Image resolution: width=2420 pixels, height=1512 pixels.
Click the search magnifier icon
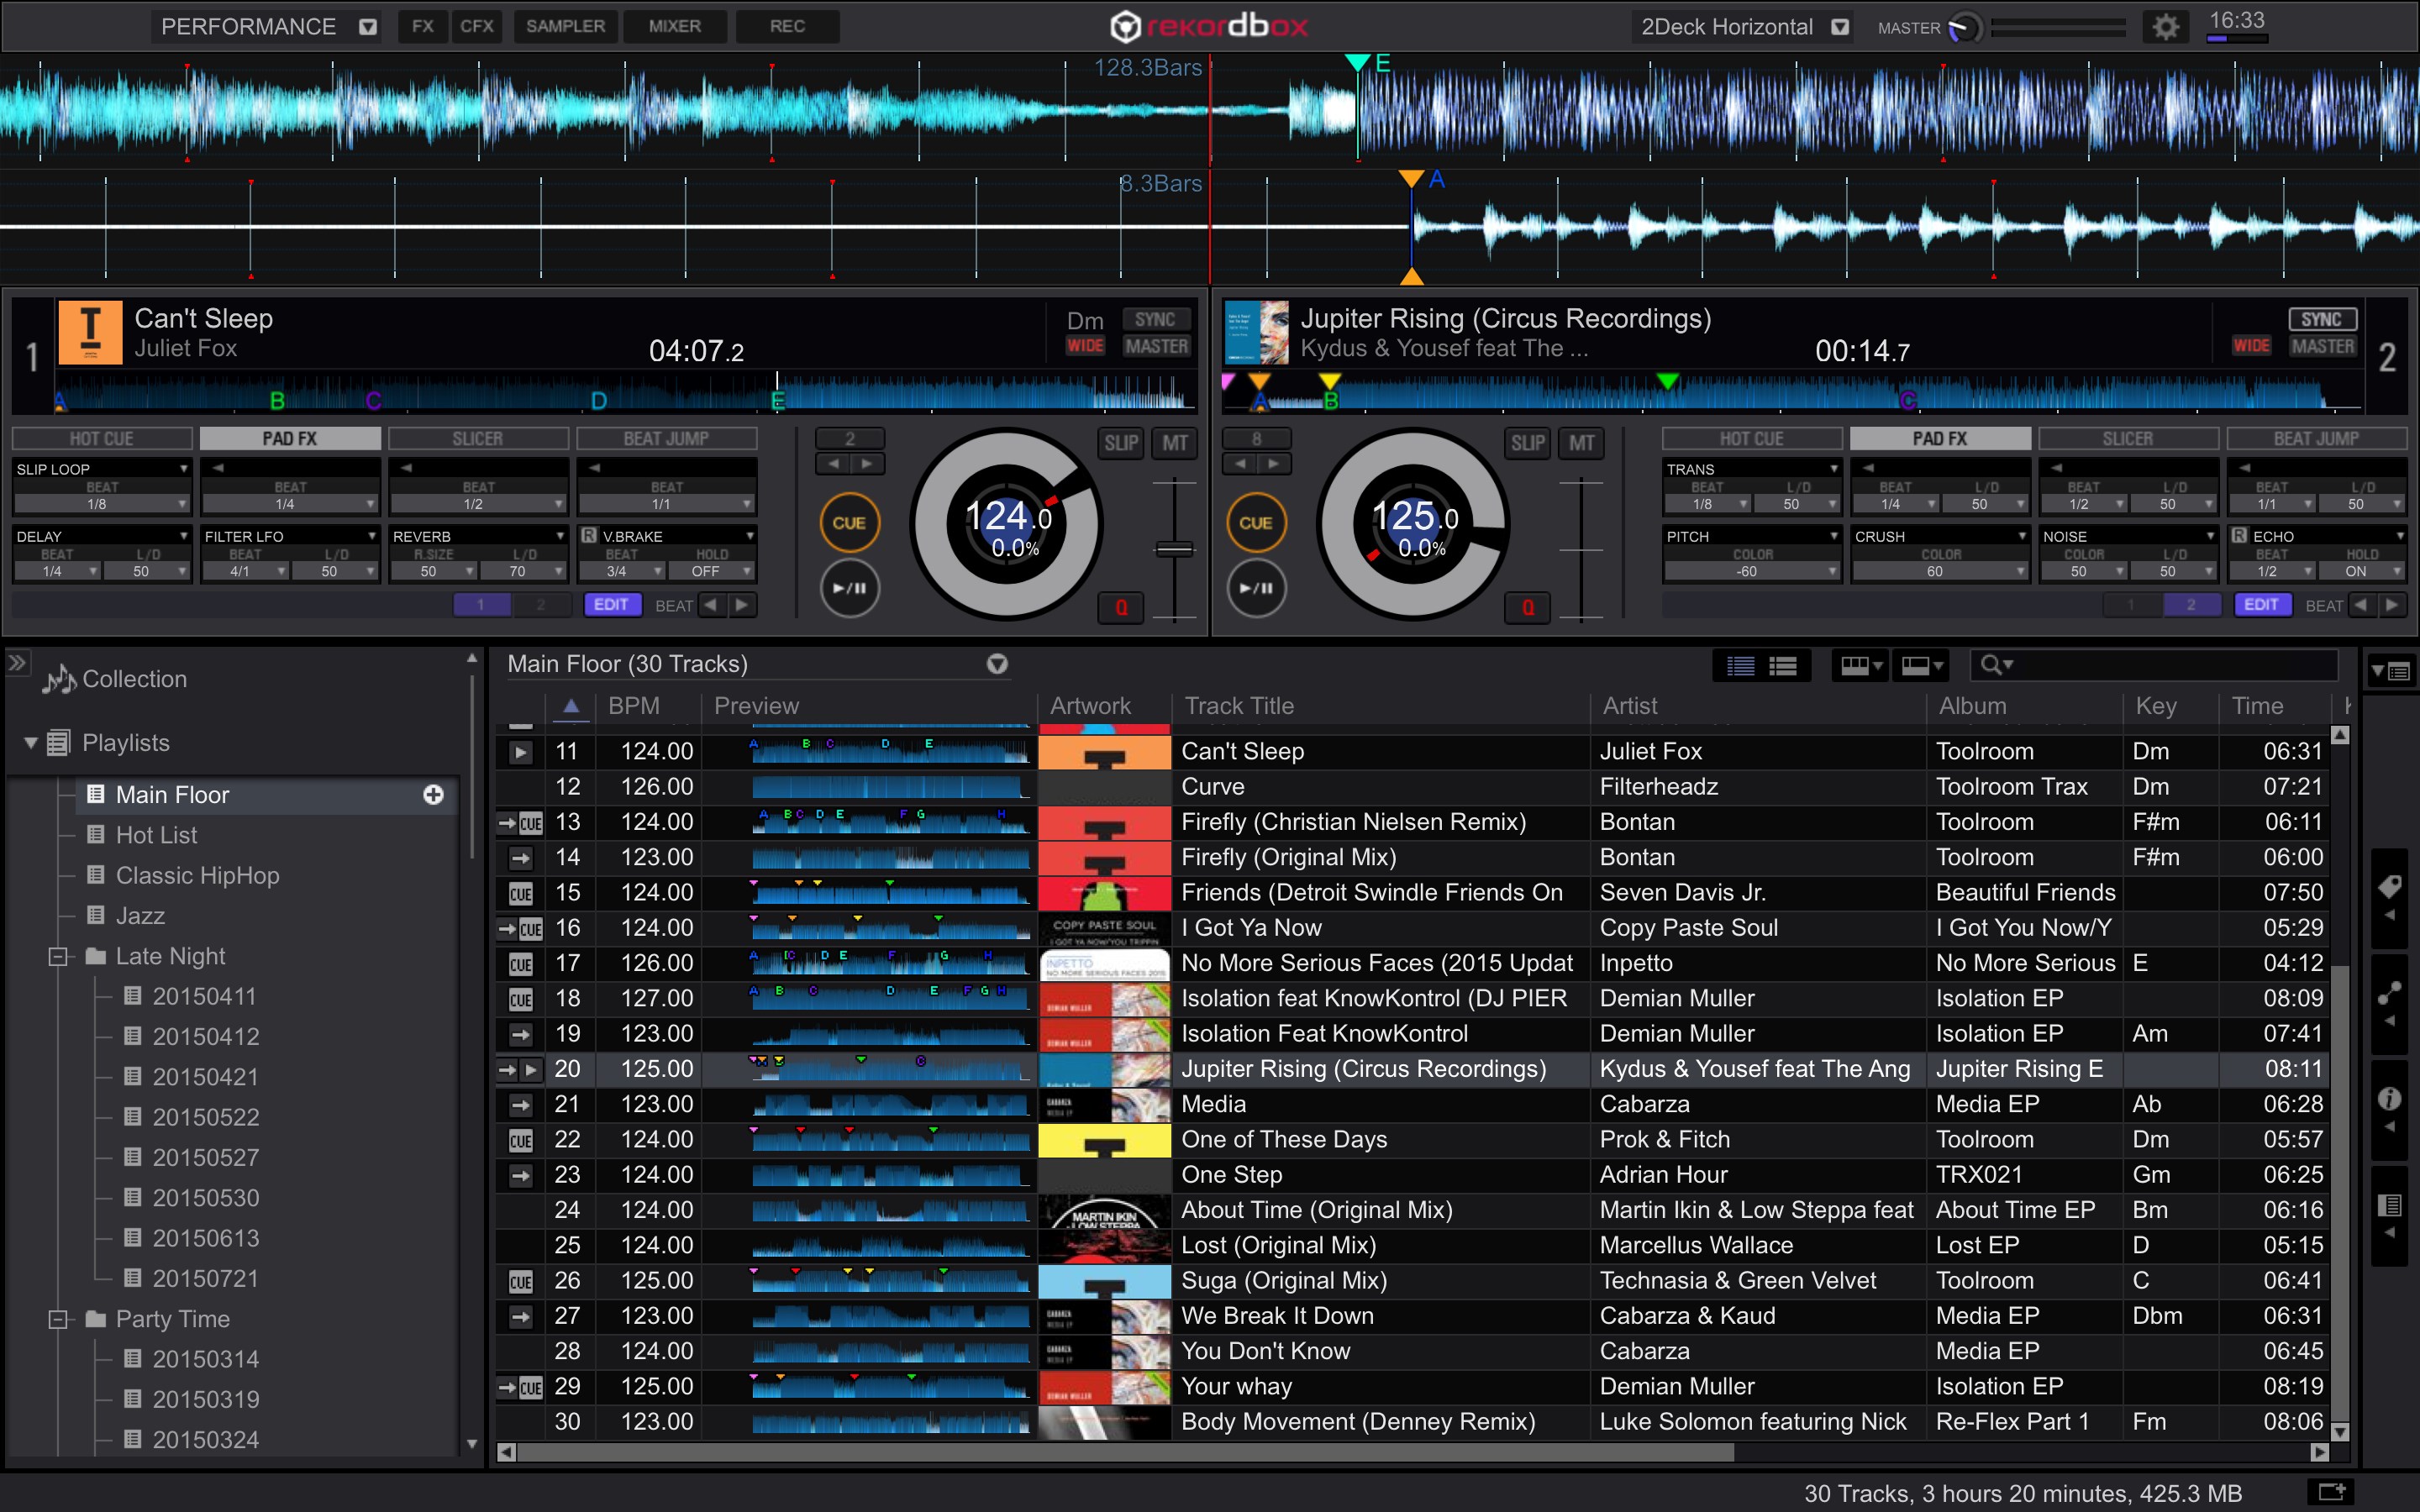(1990, 665)
